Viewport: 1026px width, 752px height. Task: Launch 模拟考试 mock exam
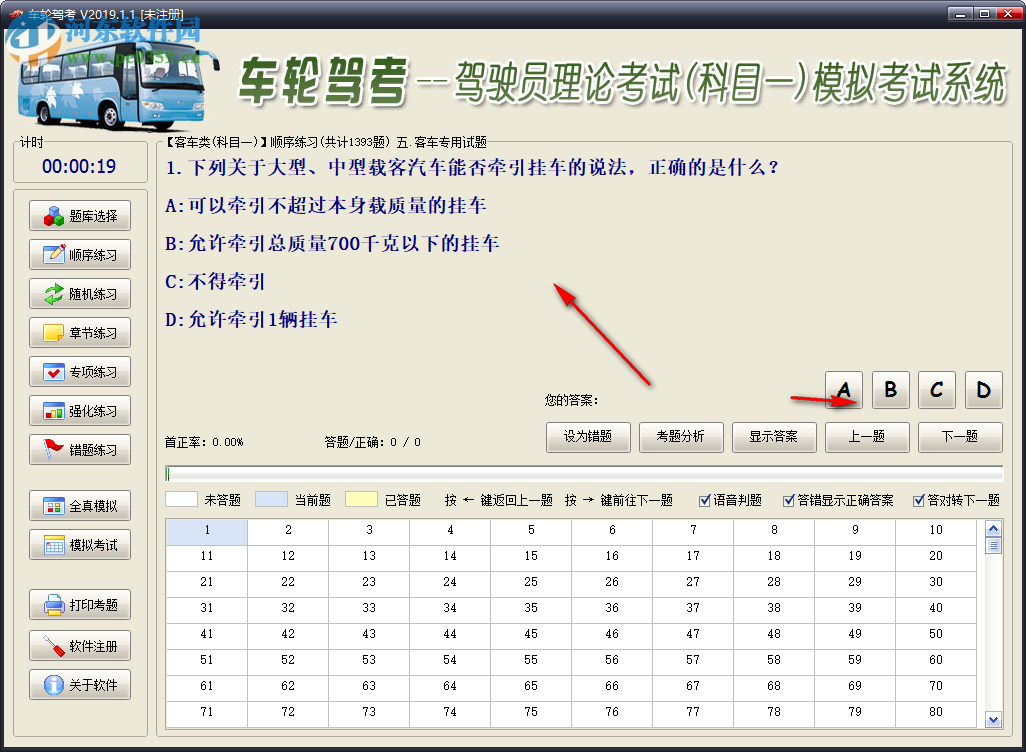click(80, 545)
